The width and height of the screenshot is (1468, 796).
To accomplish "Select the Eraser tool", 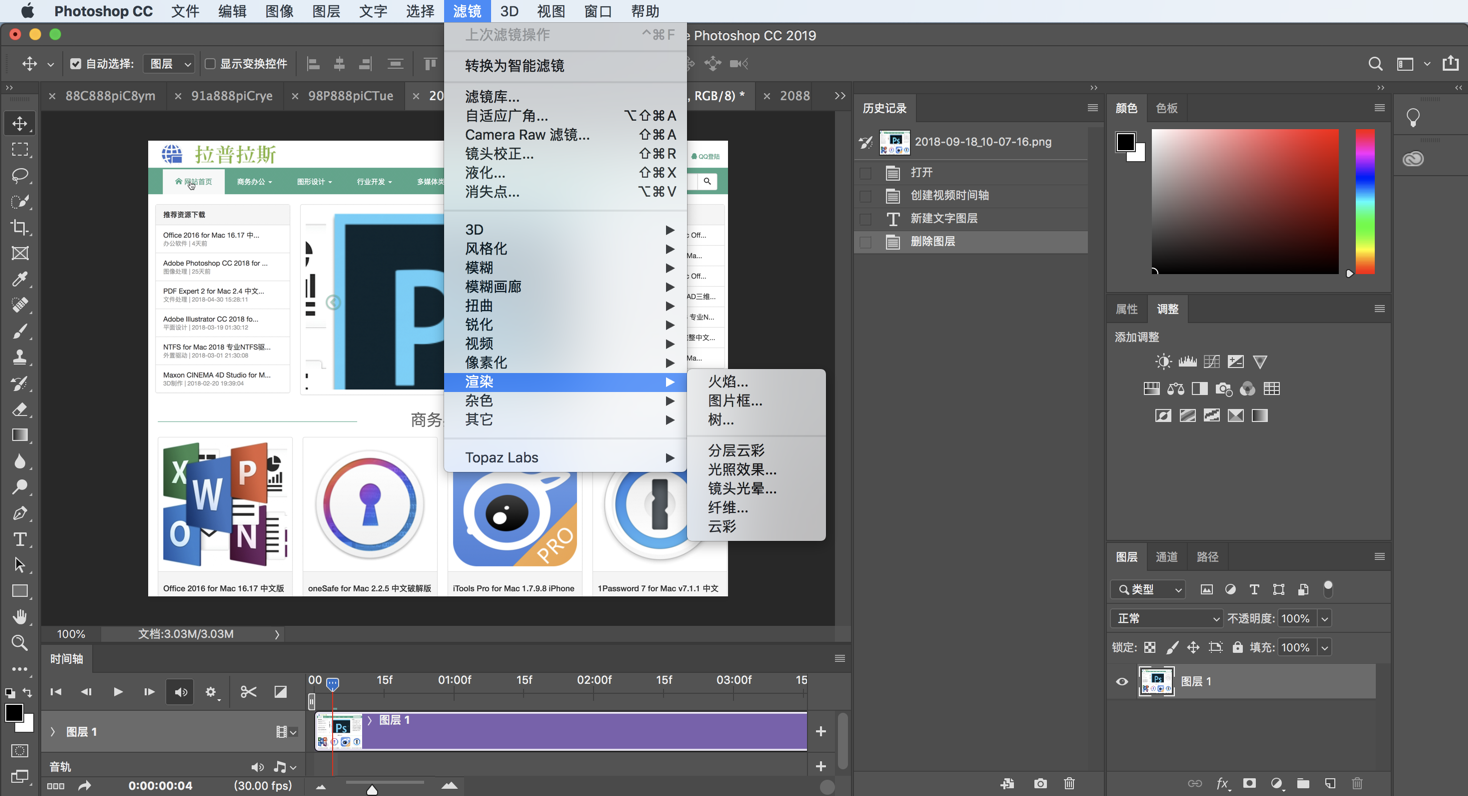I will click(20, 408).
